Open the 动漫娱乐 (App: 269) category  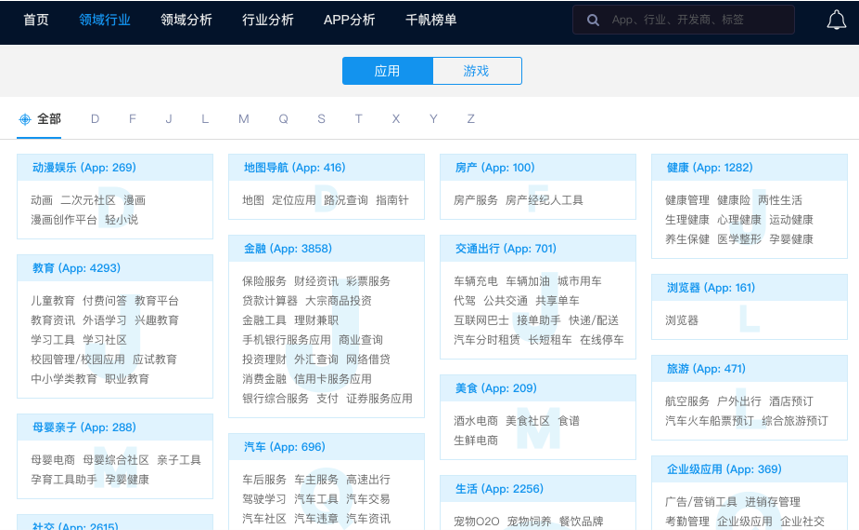(x=84, y=168)
